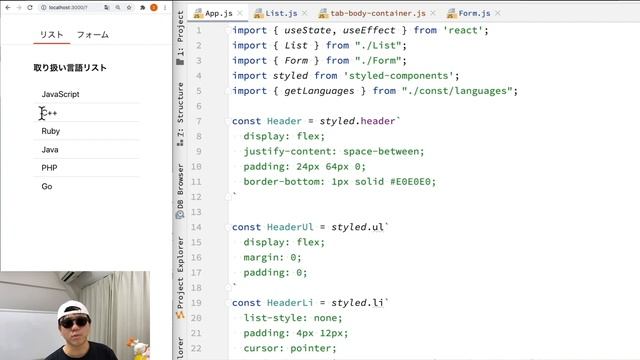Click line number 13 in the gutter
This screenshot has width=640, height=360.
tap(196, 212)
